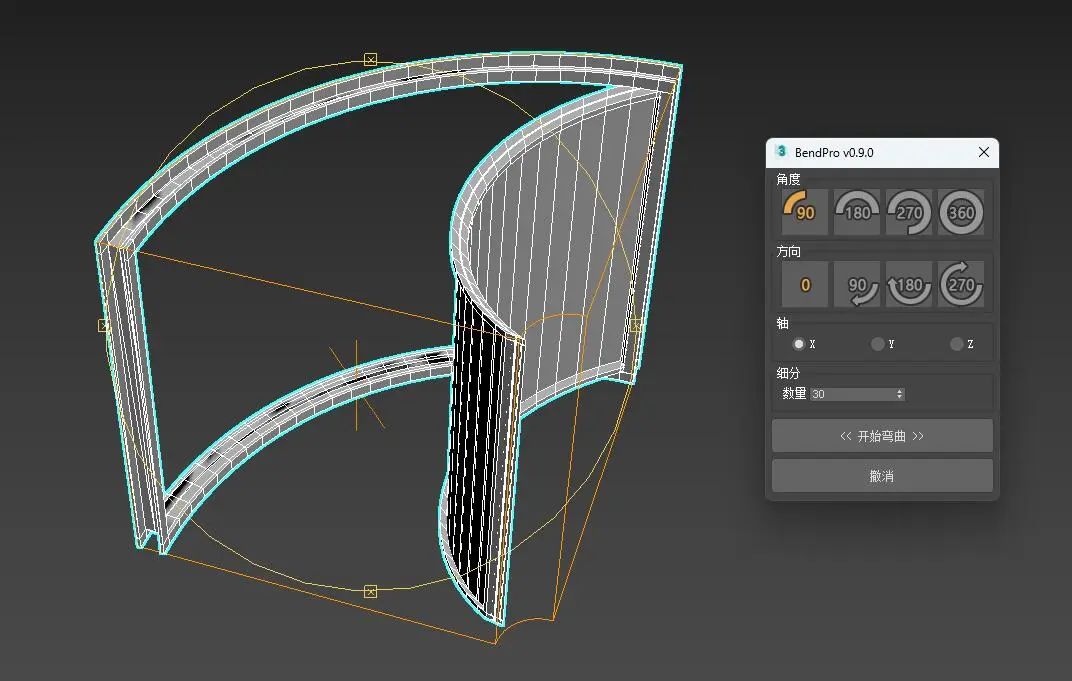Click inside the 数量 value field
Viewport: 1072px width, 681px height.
coord(850,393)
